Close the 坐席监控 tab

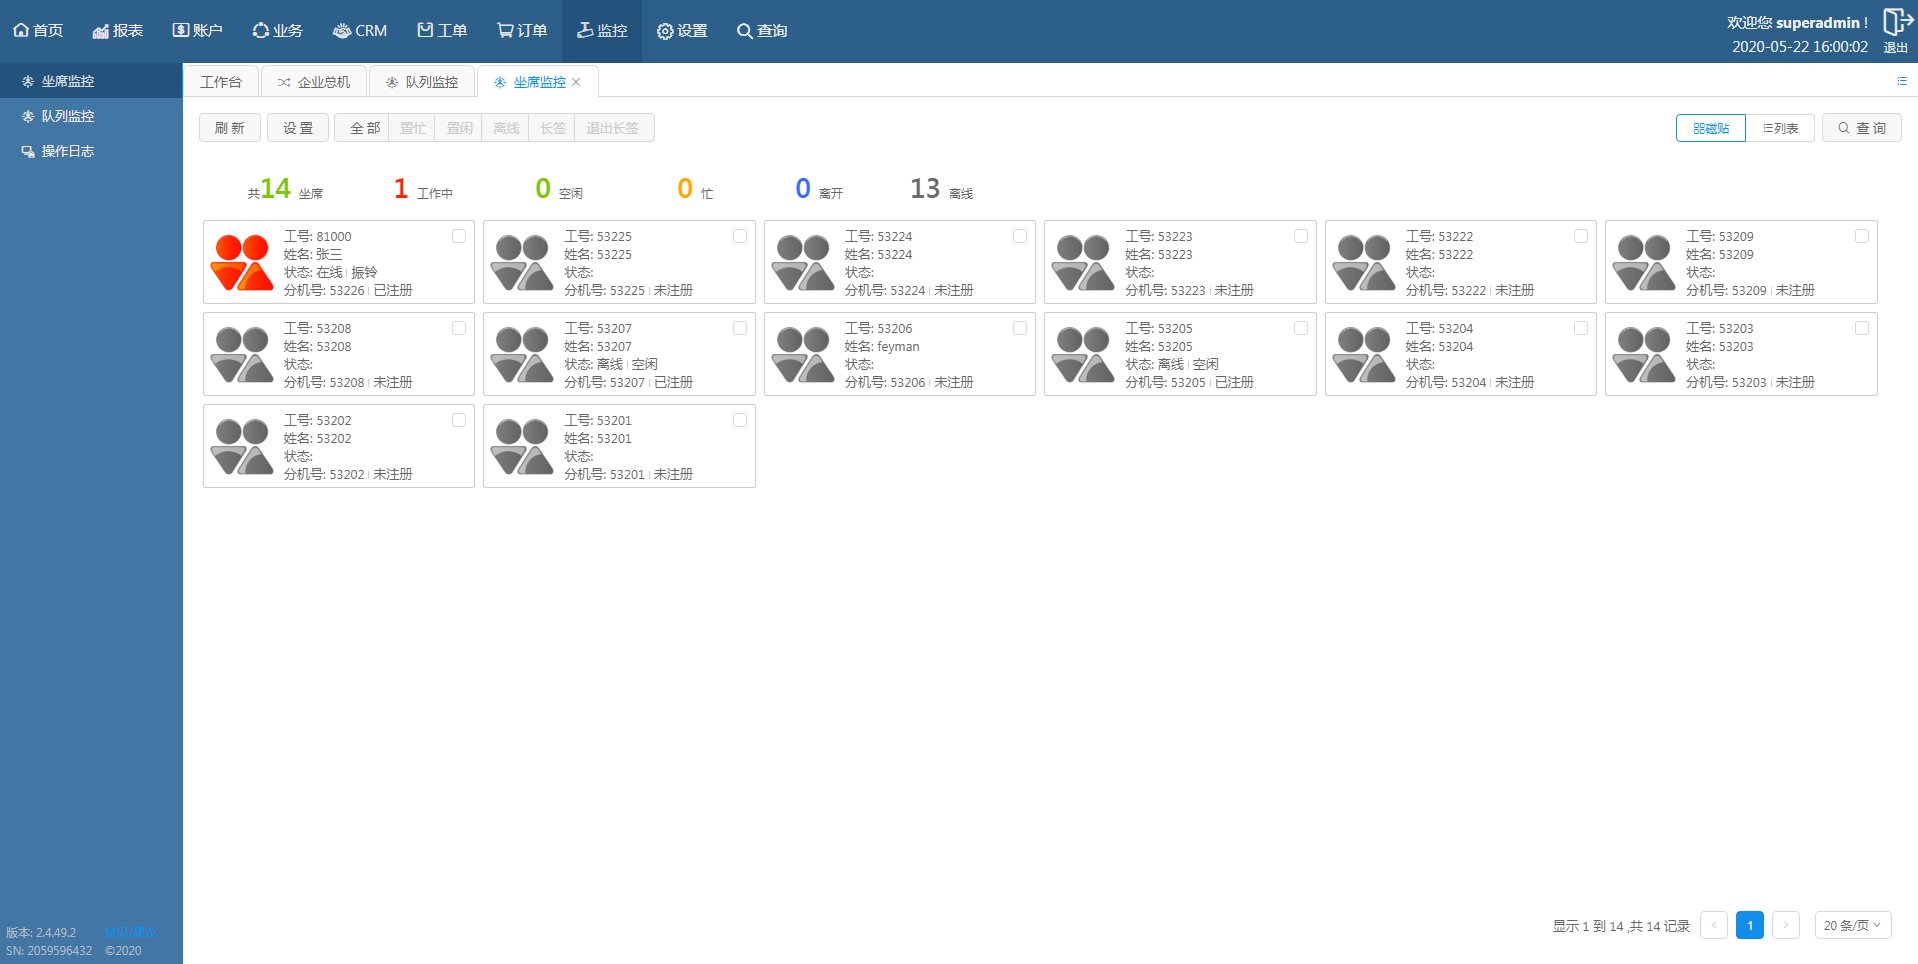(576, 82)
